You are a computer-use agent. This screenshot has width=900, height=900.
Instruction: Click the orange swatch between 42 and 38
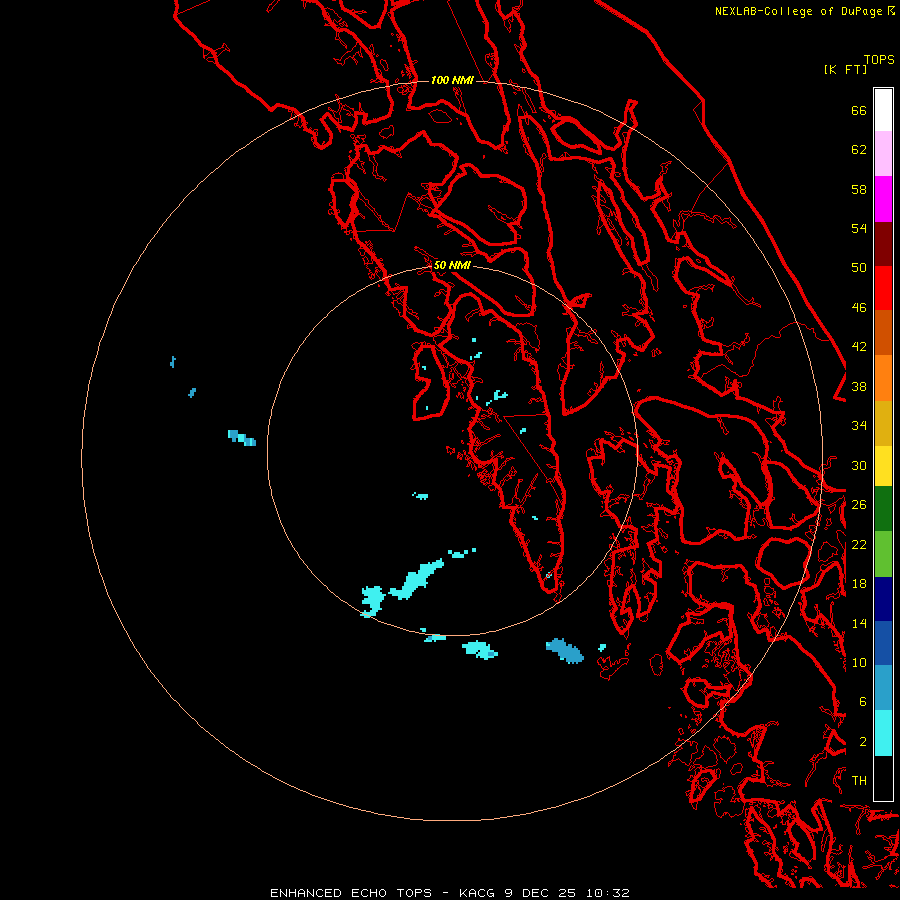pyautogui.click(x=883, y=378)
